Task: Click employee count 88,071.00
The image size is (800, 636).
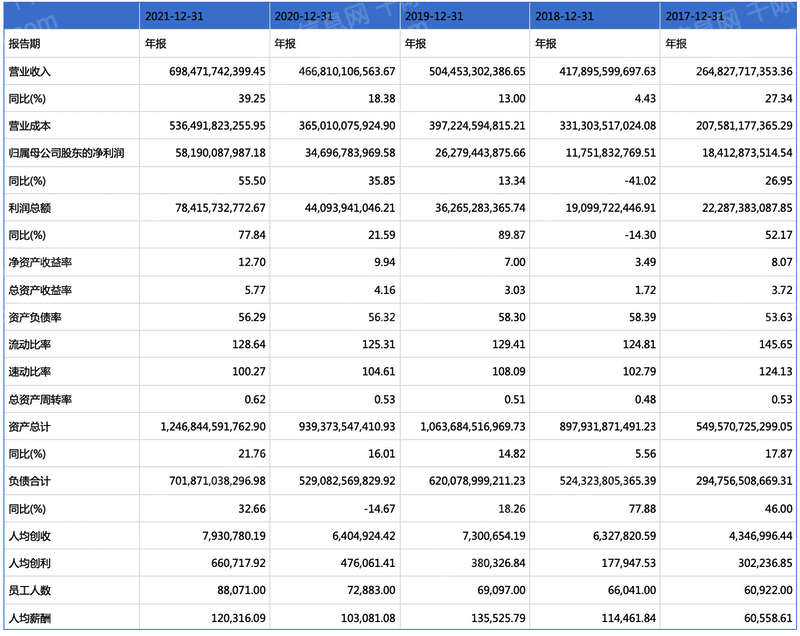Action: coord(241,591)
